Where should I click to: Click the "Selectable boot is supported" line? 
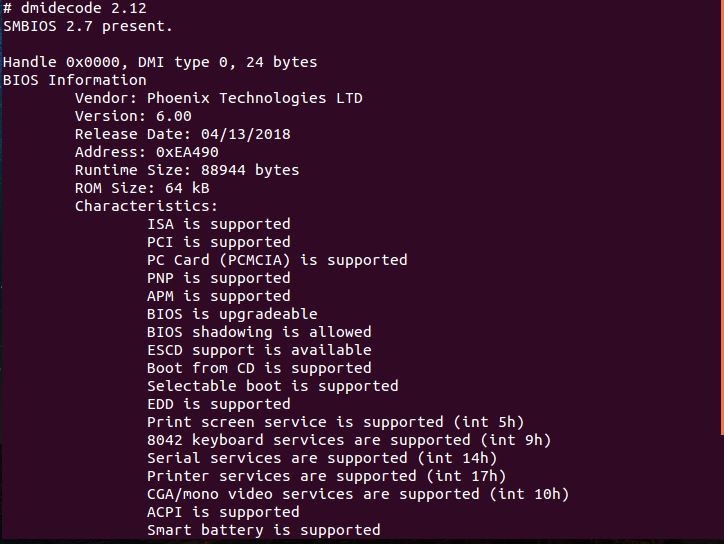click(272, 386)
